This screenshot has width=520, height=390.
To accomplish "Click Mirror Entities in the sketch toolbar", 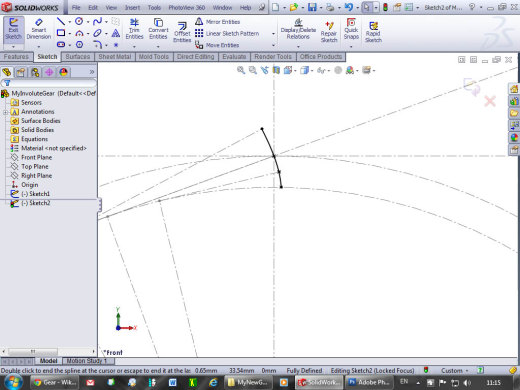I will [x=218, y=22].
